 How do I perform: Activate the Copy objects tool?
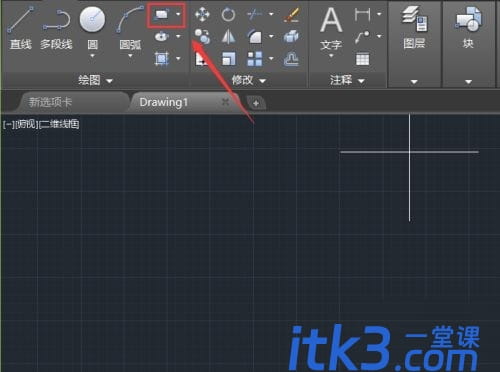point(202,36)
